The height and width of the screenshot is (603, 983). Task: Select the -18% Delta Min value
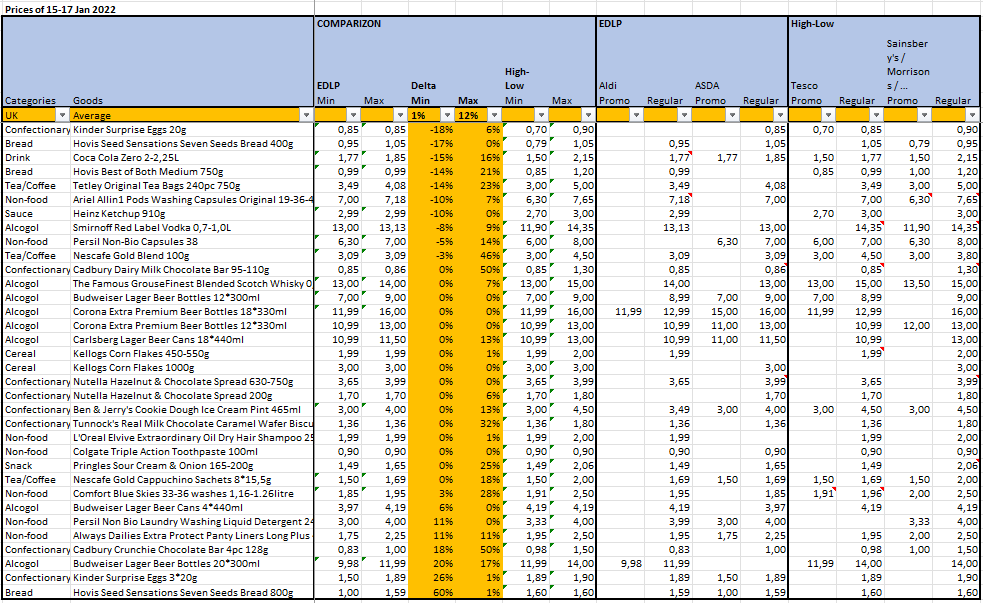(441, 130)
